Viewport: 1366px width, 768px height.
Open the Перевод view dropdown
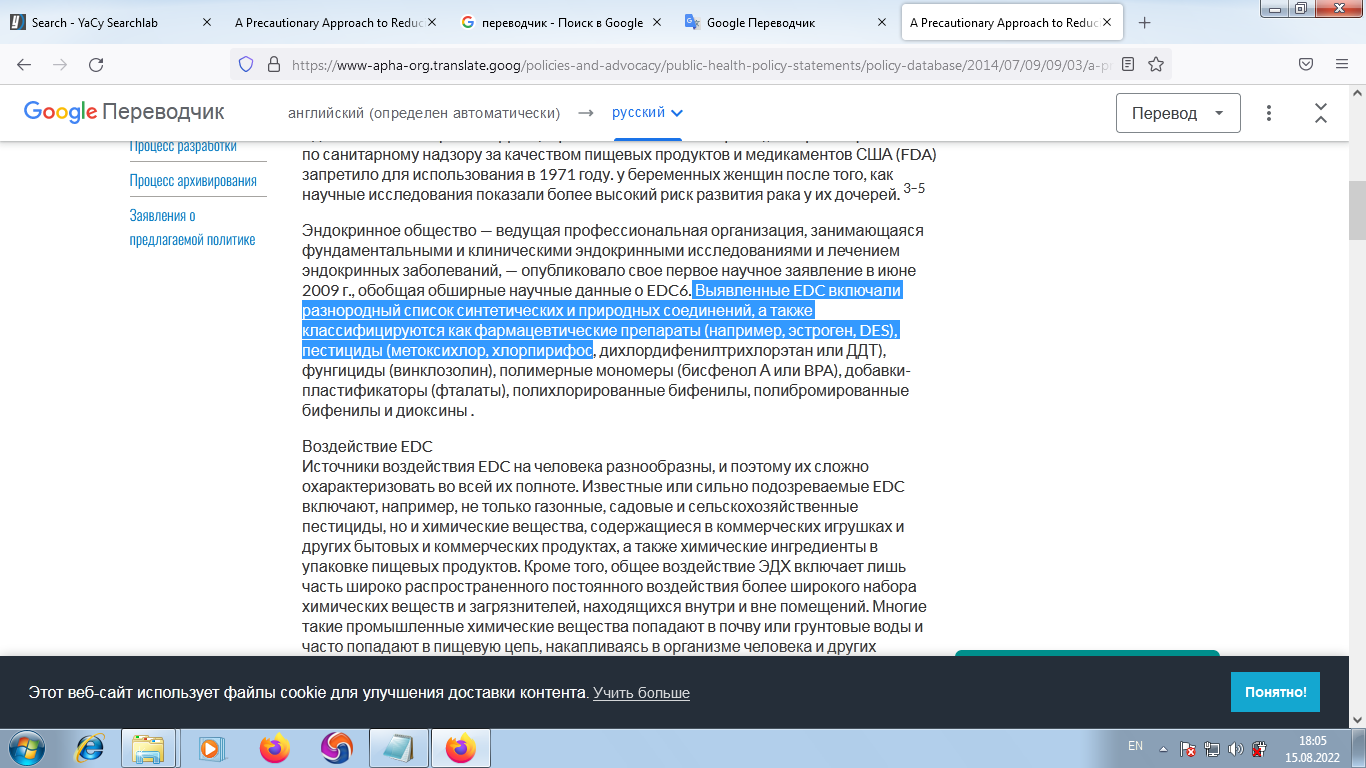(1178, 113)
